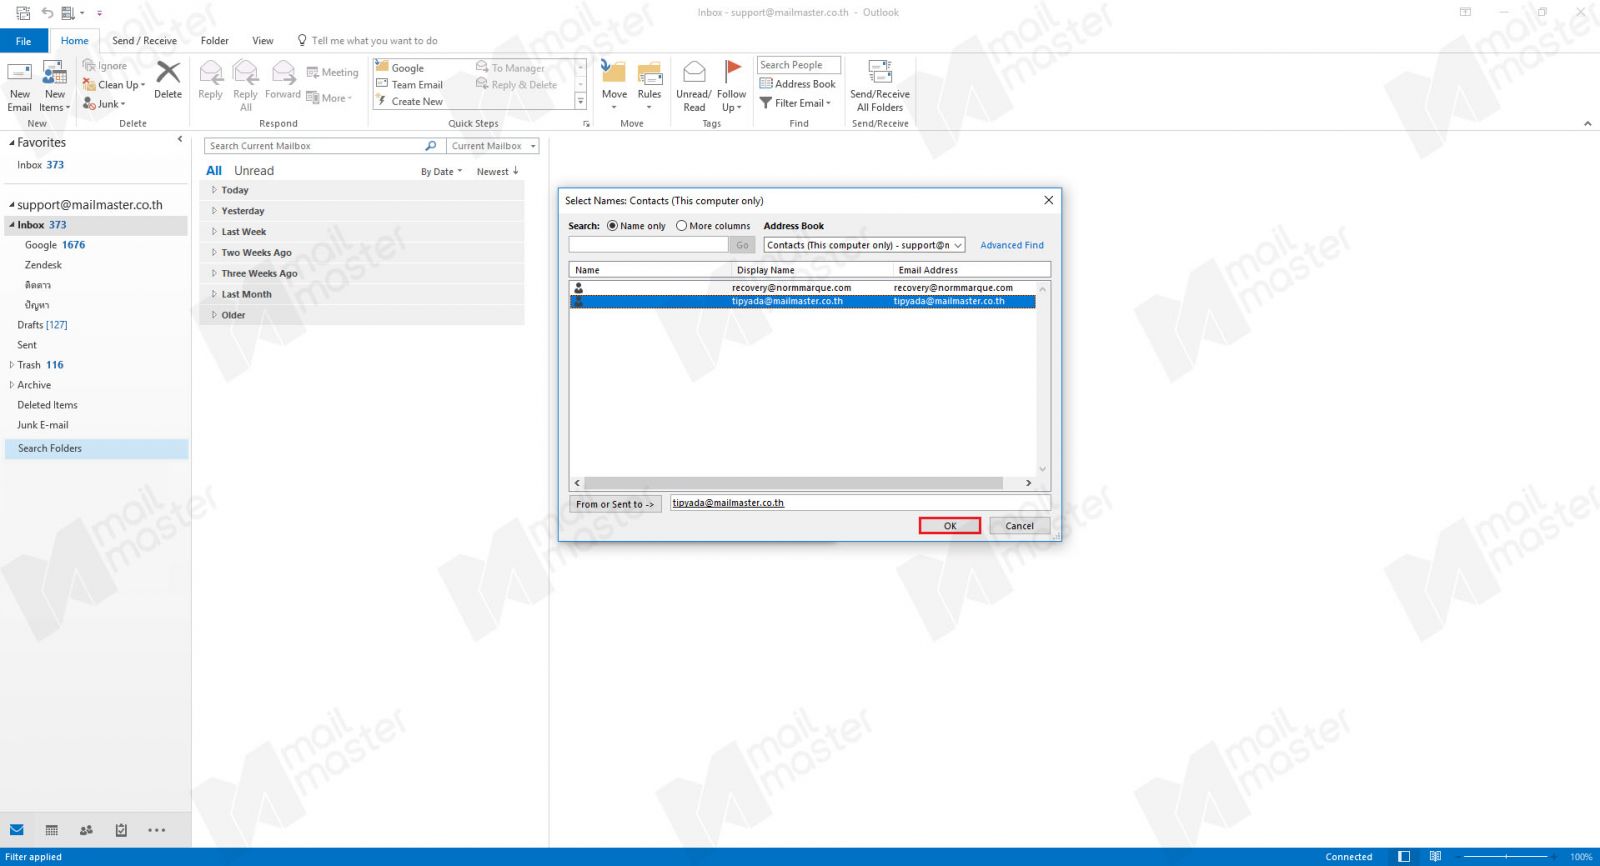Open the New Items menu
Screen dimensions: 1600x866
pyautogui.click(x=54, y=86)
